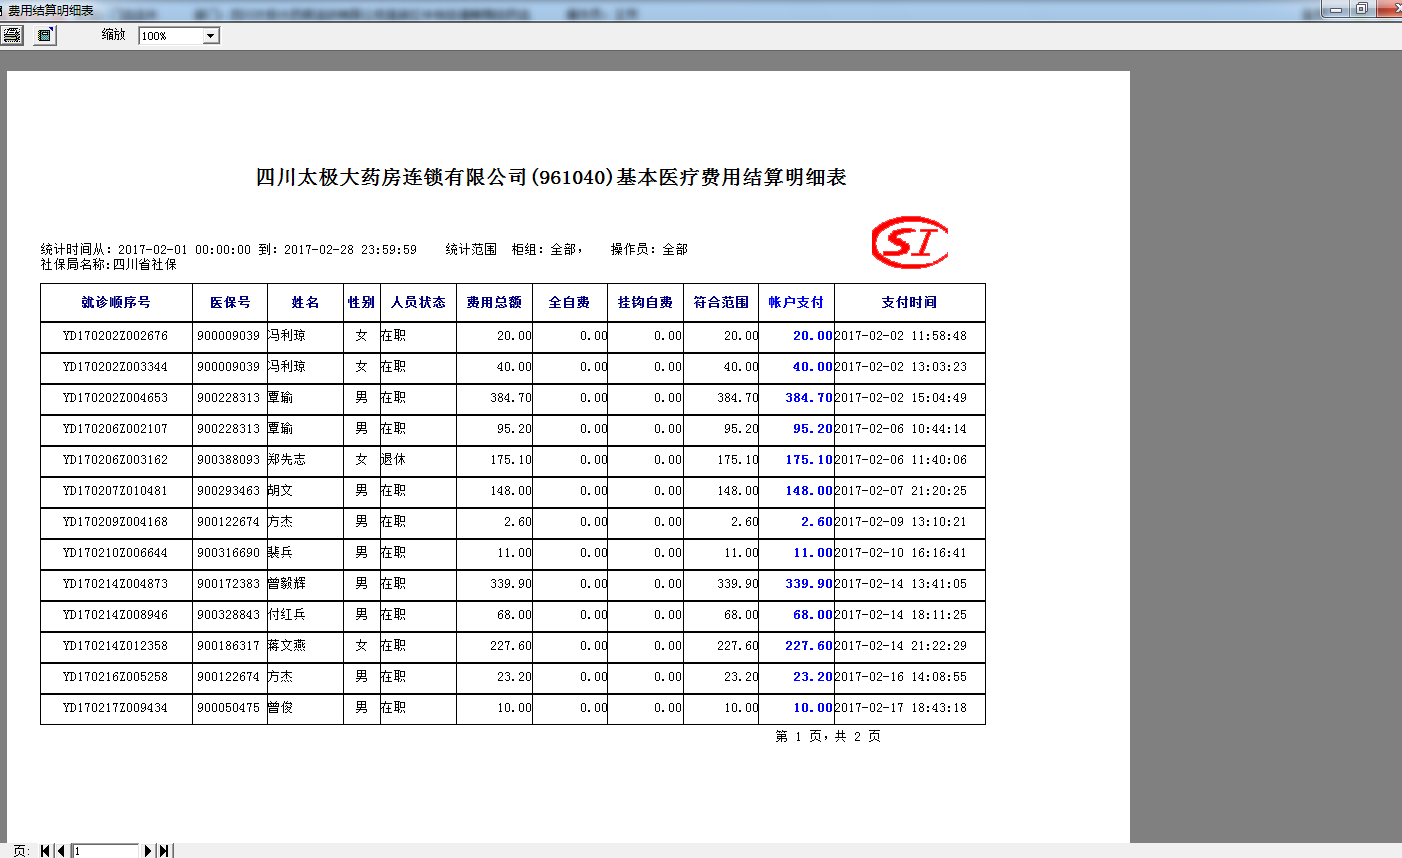Viewport: 1402px width, 858px height.
Task: Close the 费用结算明细表 window
Action: 1389,9
